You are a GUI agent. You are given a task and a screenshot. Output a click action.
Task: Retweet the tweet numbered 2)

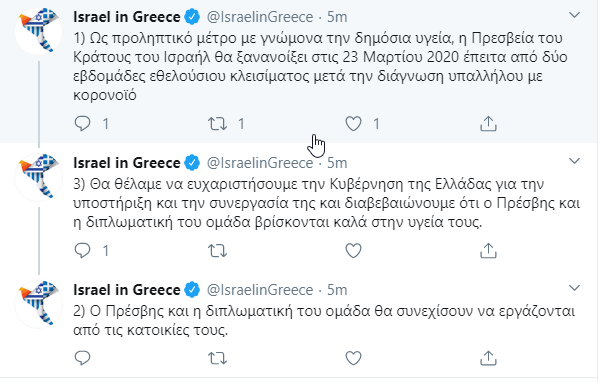click(x=217, y=358)
